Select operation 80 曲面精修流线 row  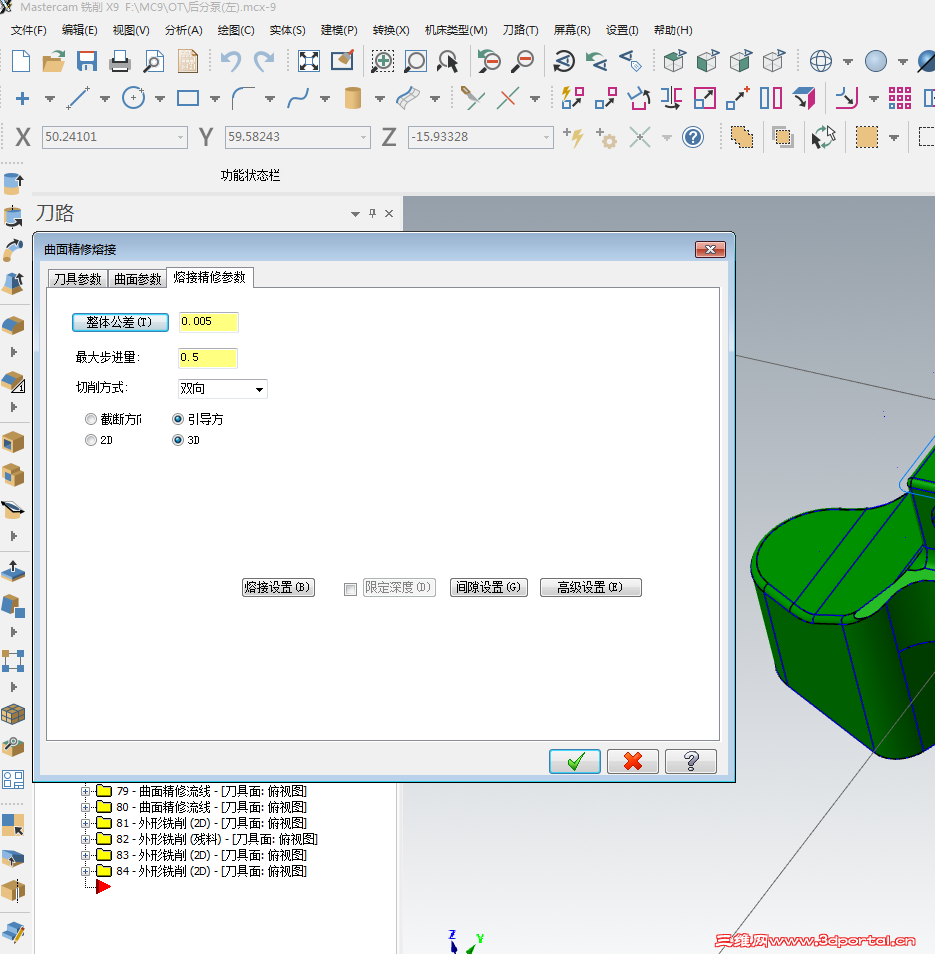(212, 807)
